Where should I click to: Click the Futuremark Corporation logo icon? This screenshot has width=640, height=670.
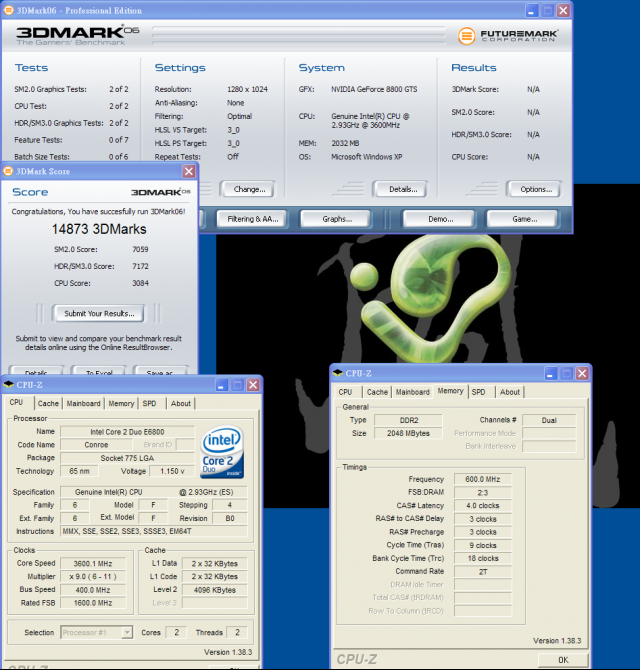[x=466, y=36]
